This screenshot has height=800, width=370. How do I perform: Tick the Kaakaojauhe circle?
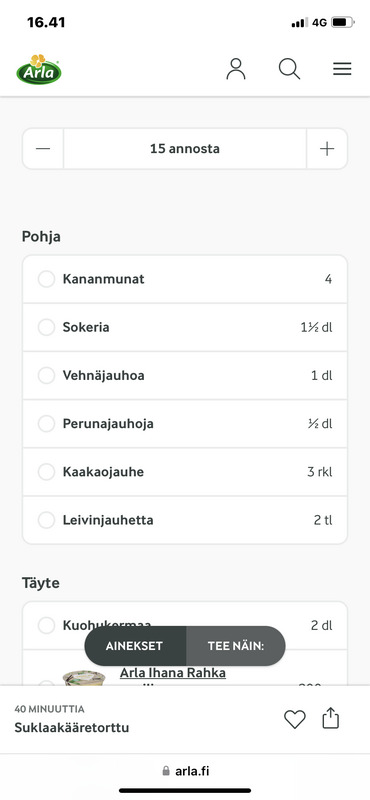point(46,472)
